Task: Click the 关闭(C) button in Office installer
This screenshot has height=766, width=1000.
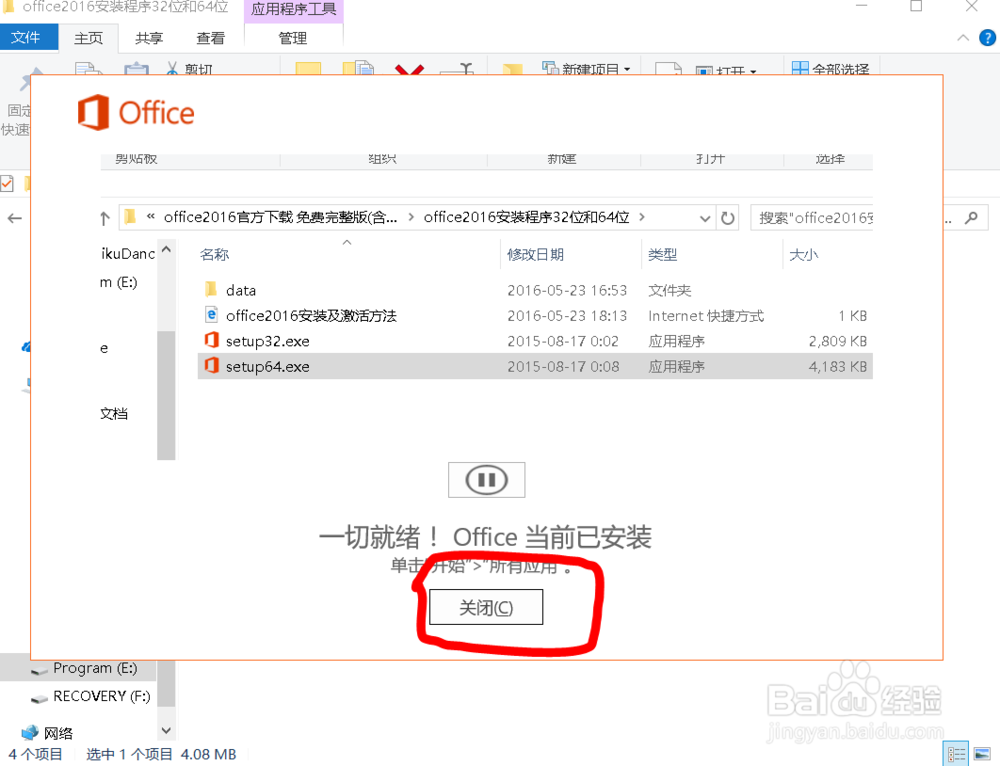Action: pos(486,607)
